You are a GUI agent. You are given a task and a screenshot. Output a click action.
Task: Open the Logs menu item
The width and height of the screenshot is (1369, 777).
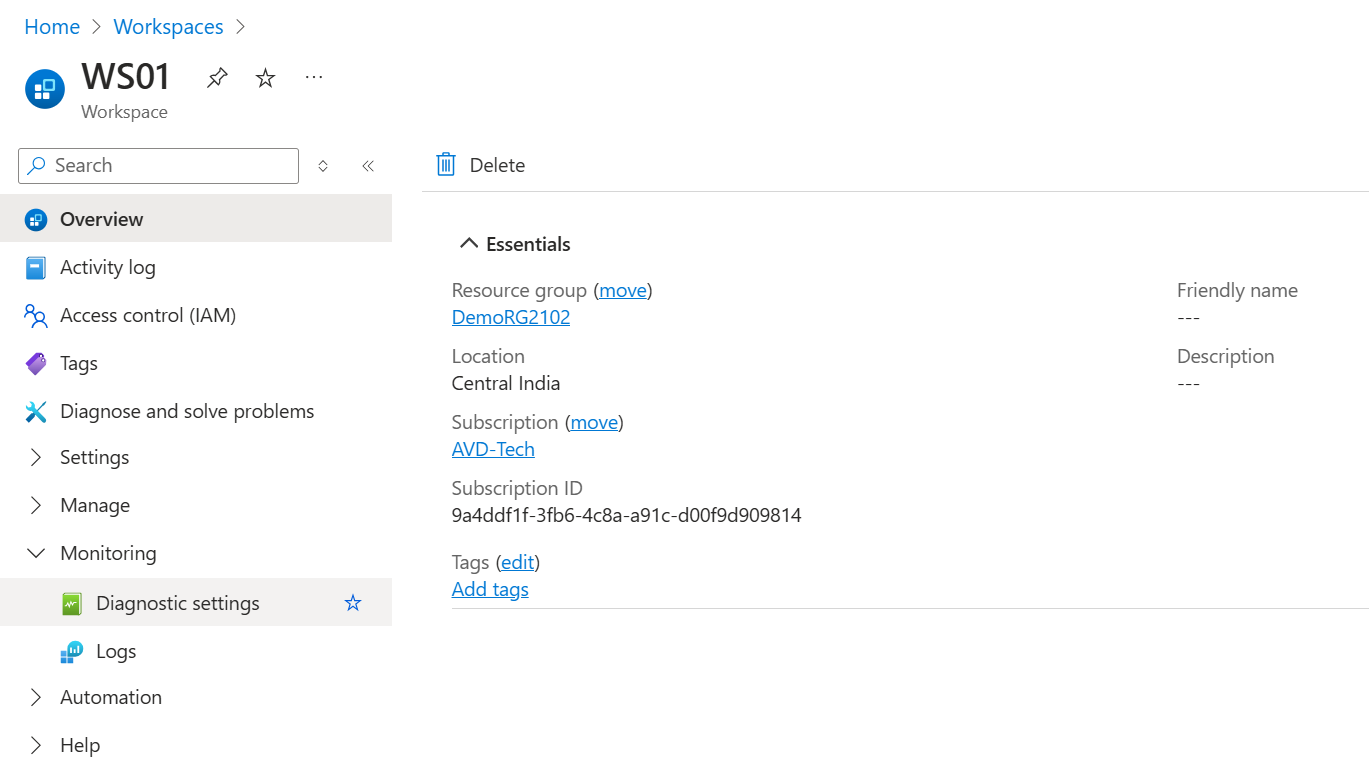[x=196, y=651]
